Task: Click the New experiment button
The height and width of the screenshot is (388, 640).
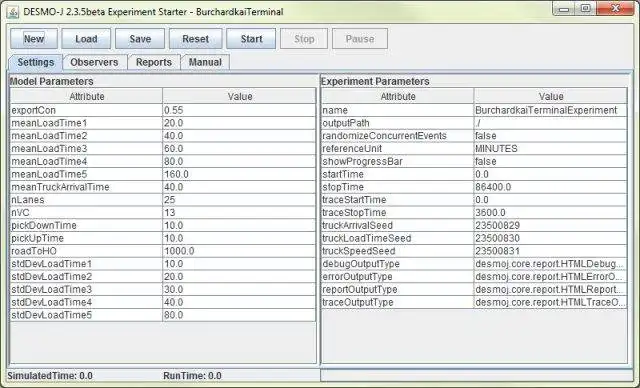Action: coord(34,39)
